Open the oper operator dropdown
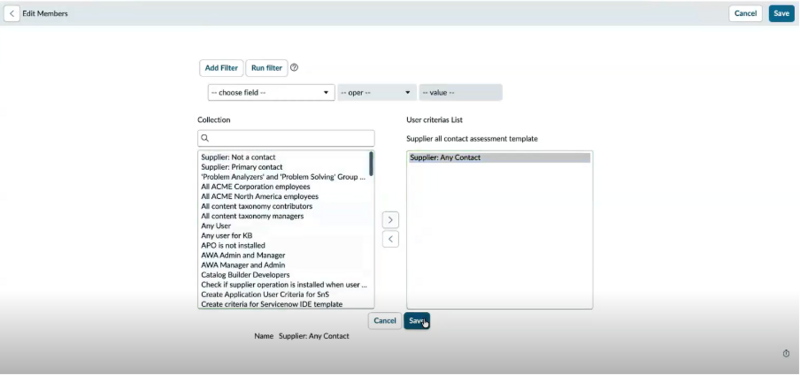800x375 pixels. 377,92
